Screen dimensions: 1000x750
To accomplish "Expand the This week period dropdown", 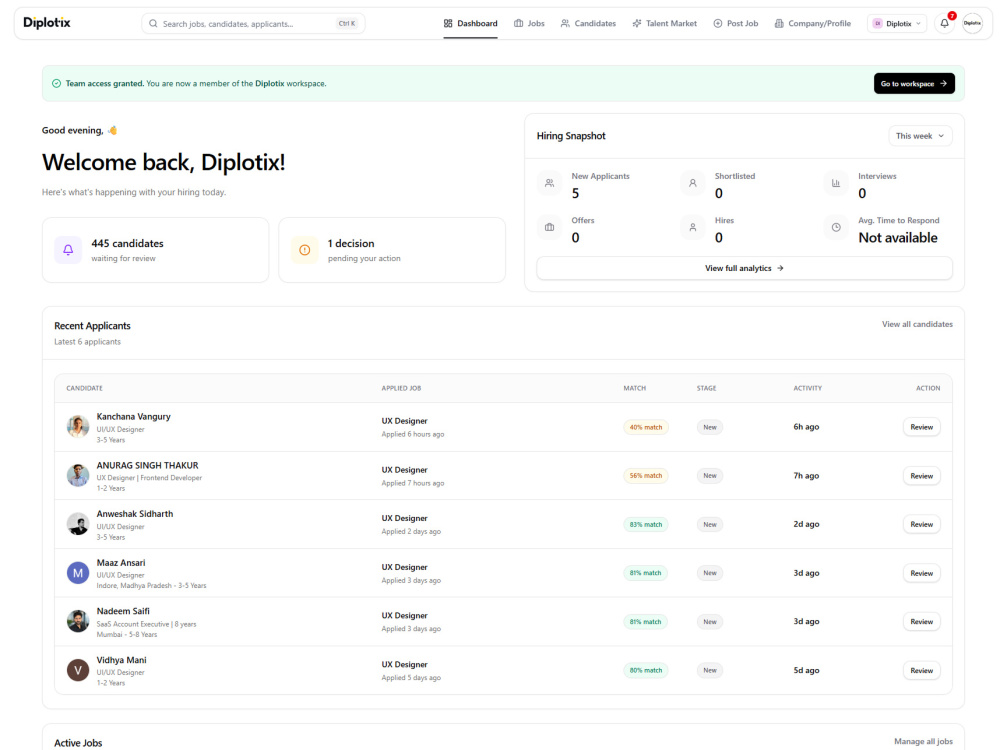I will [920, 136].
